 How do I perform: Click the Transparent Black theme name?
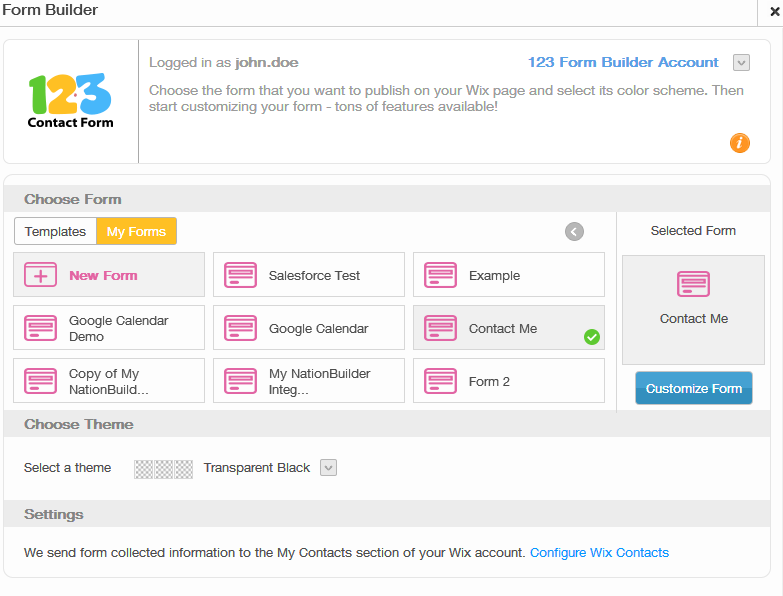[x=257, y=468]
